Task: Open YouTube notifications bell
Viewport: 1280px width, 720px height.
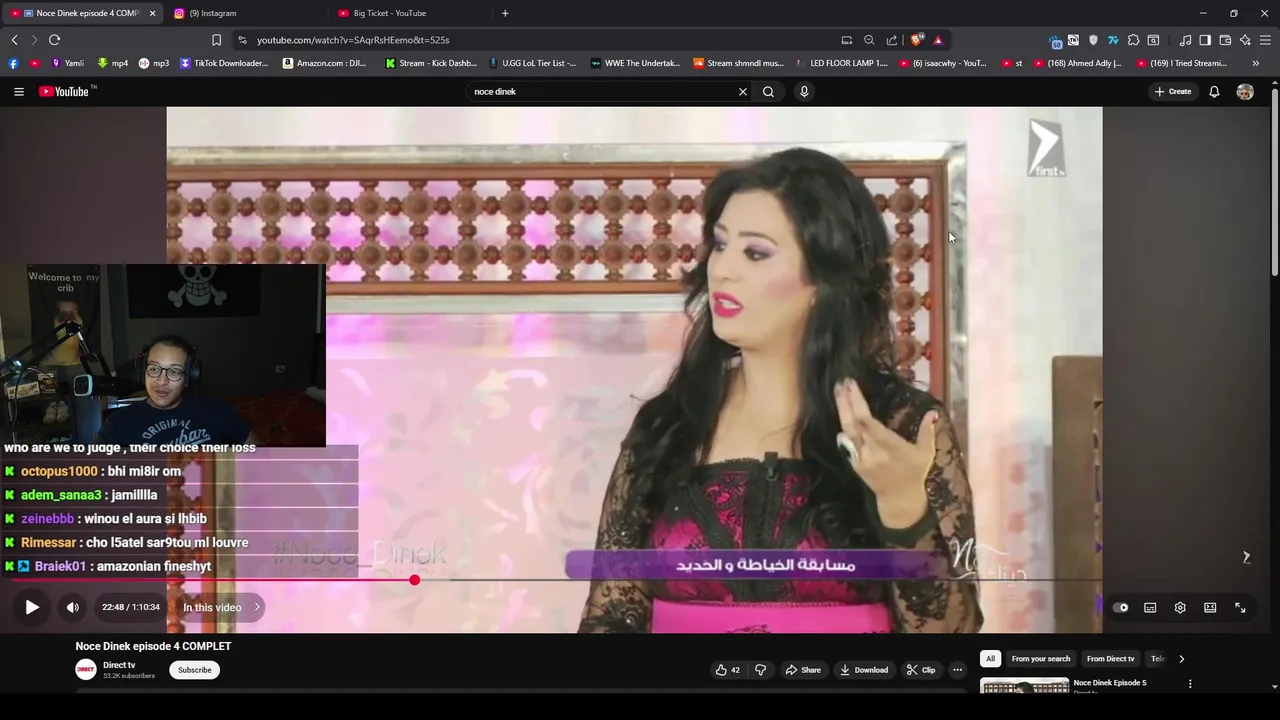Action: [x=1214, y=91]
